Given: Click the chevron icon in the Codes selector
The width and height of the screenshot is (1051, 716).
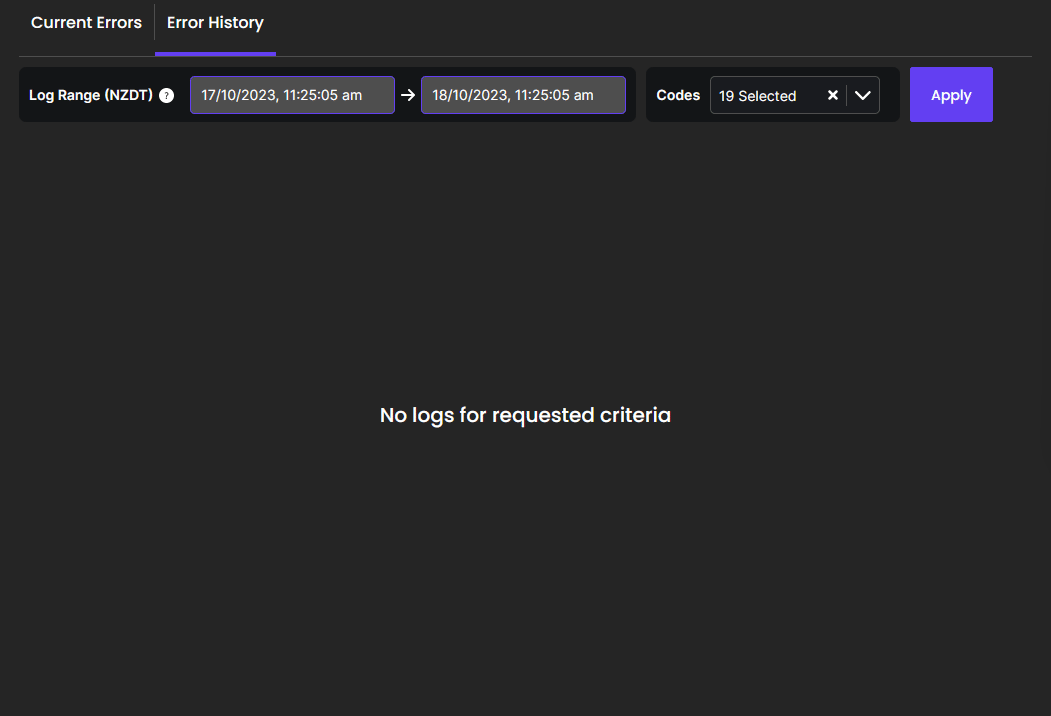Looking at the screenshot, I should click(x=862, y=95).
